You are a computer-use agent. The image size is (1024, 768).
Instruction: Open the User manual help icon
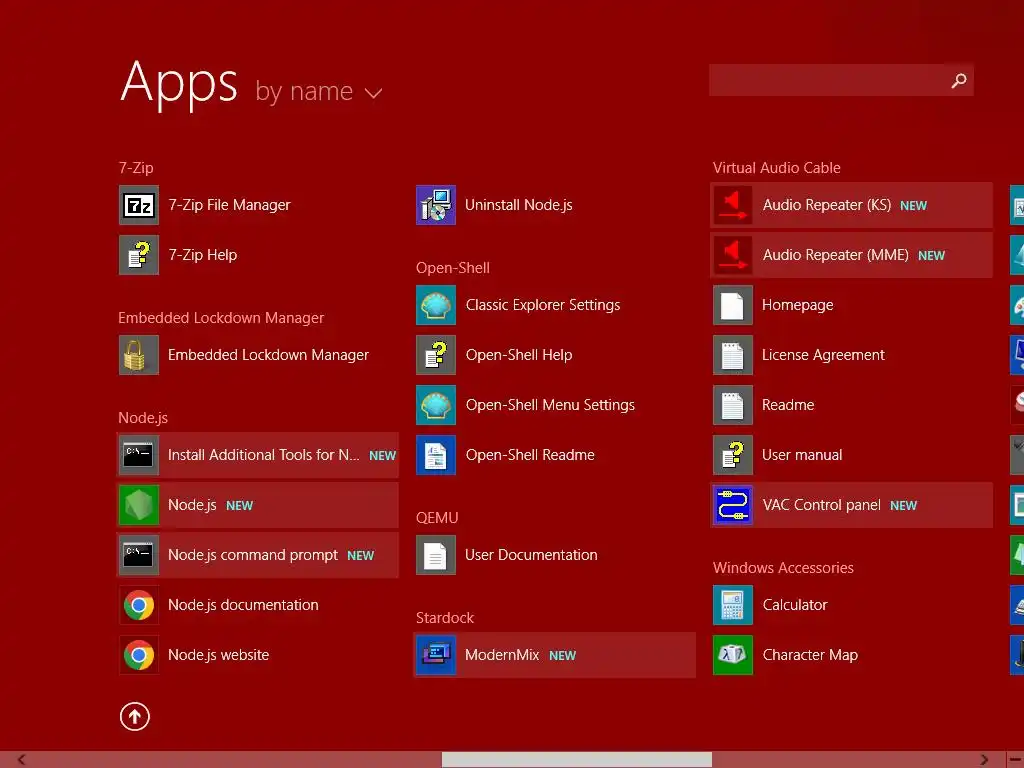[733, 455]
